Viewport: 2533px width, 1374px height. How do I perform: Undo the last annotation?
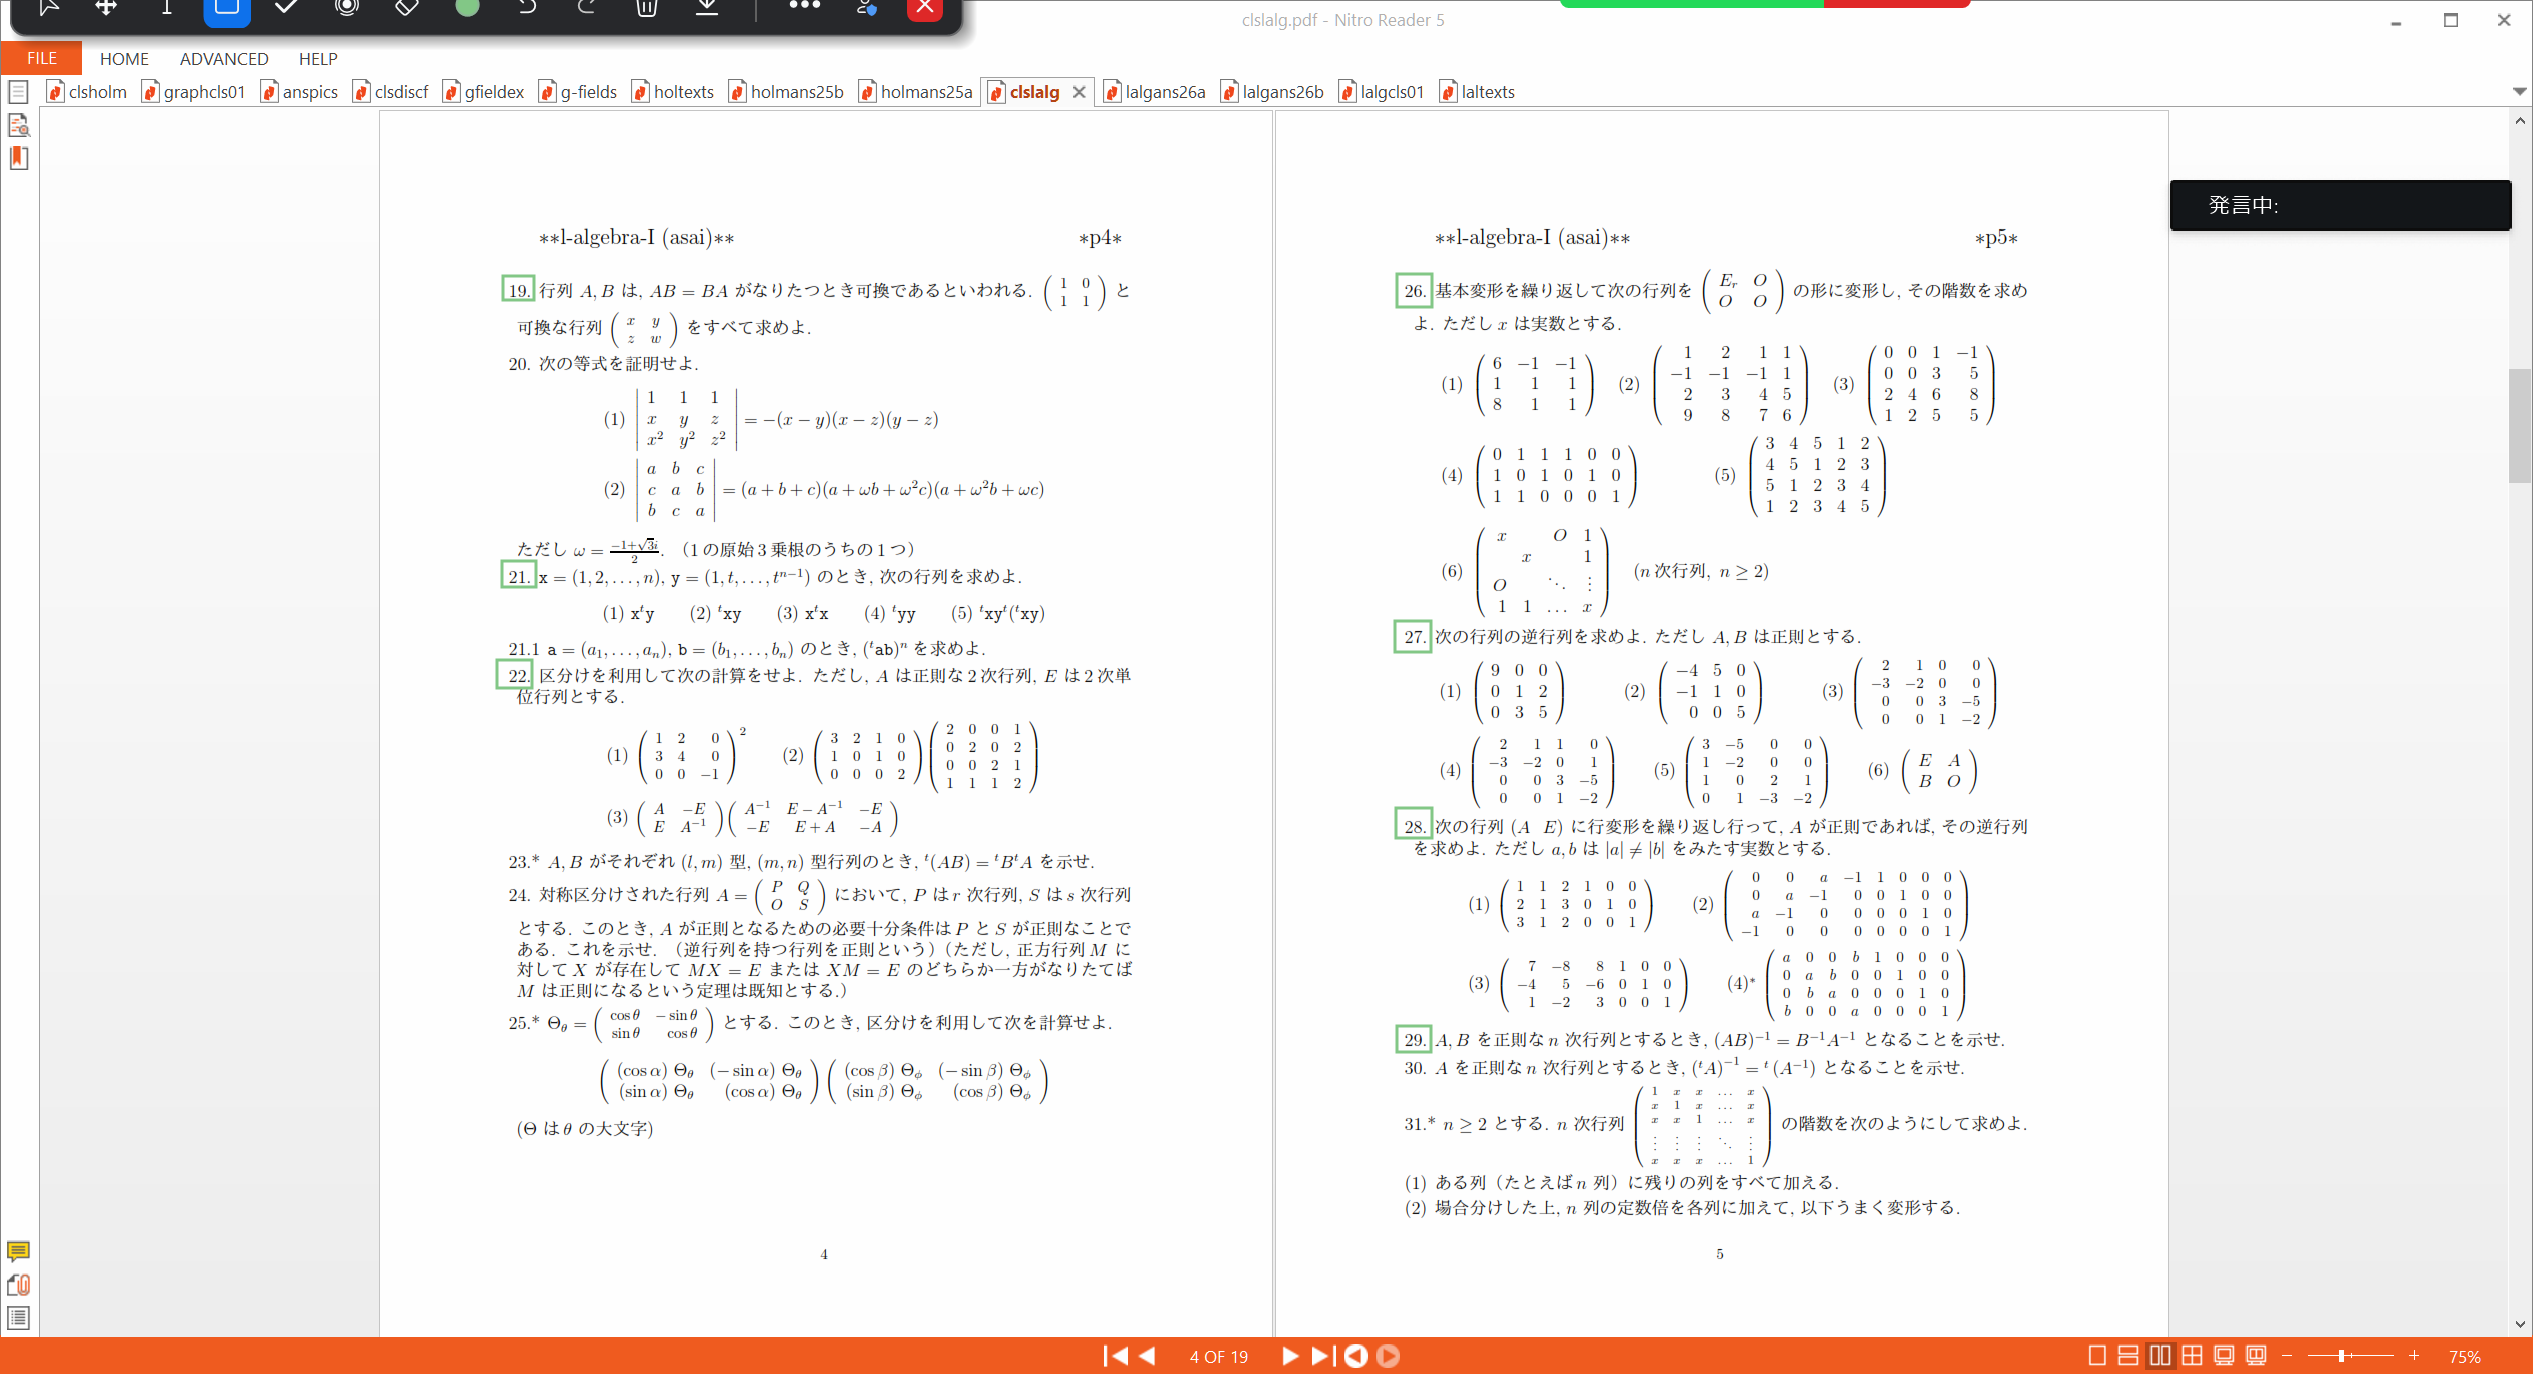(527, 8)
